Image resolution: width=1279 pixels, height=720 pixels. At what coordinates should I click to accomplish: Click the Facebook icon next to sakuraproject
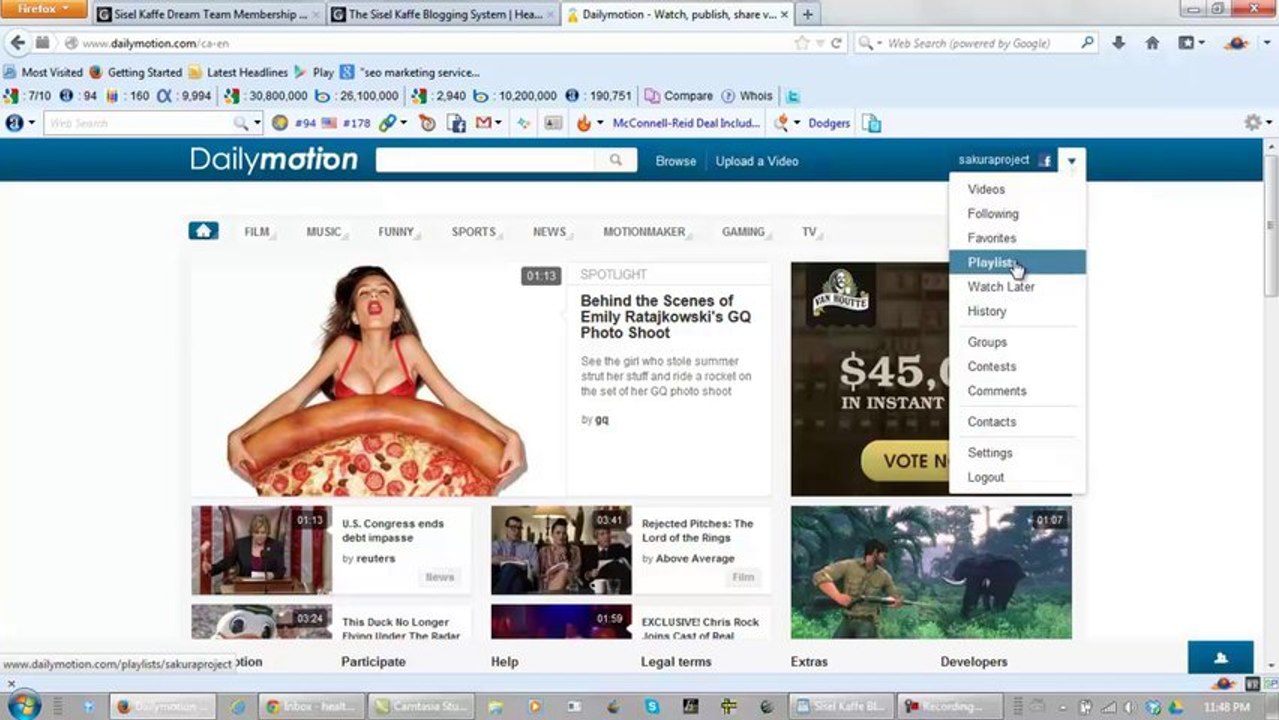tap(1045, 160)
